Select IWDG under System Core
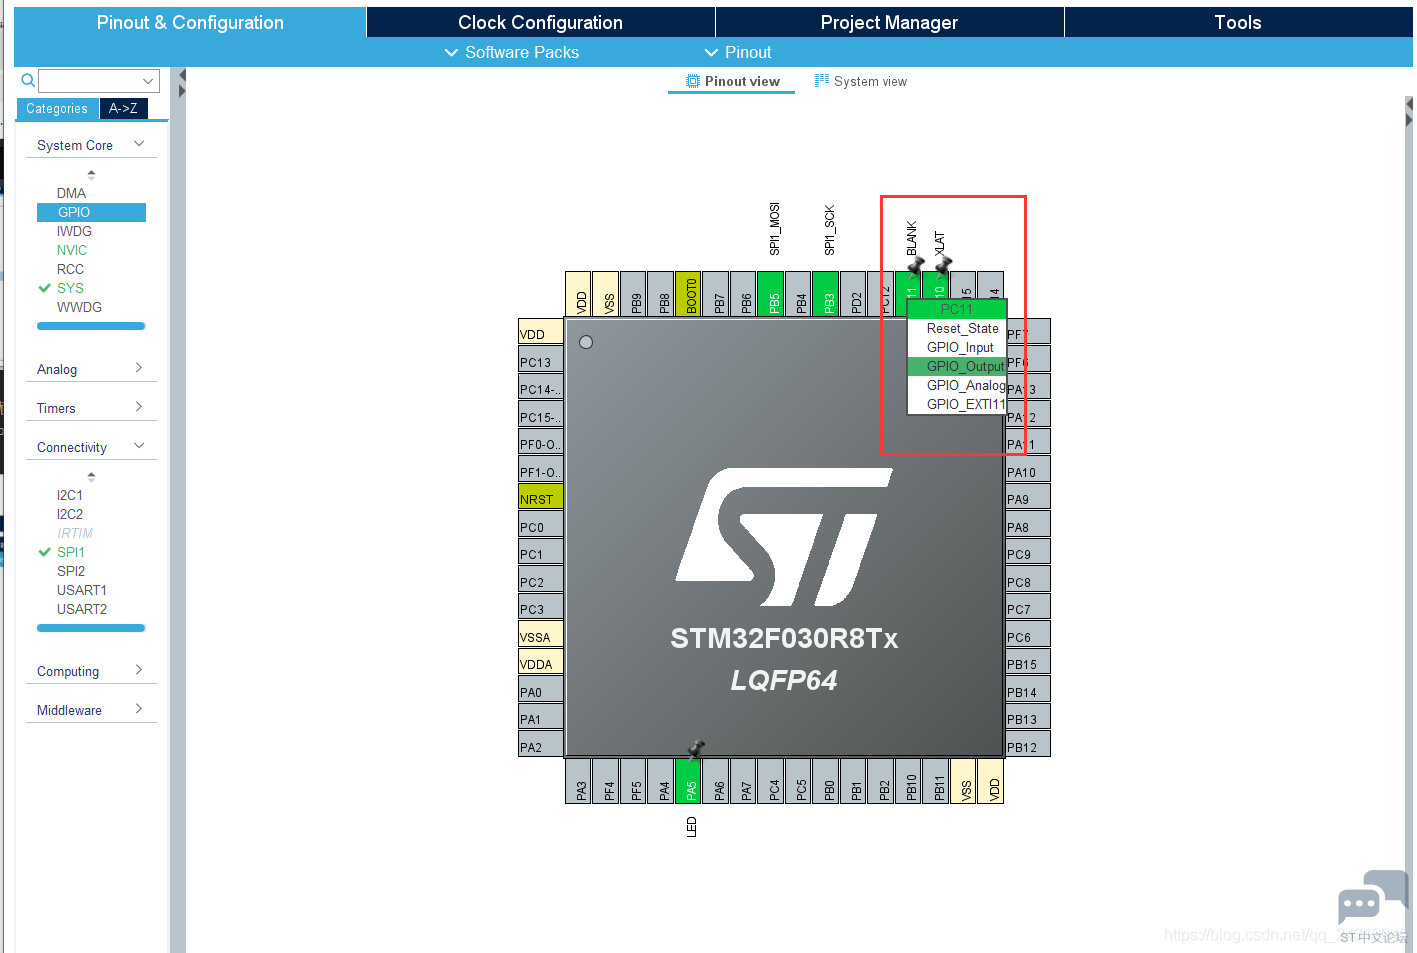 [x=74, y=231]
